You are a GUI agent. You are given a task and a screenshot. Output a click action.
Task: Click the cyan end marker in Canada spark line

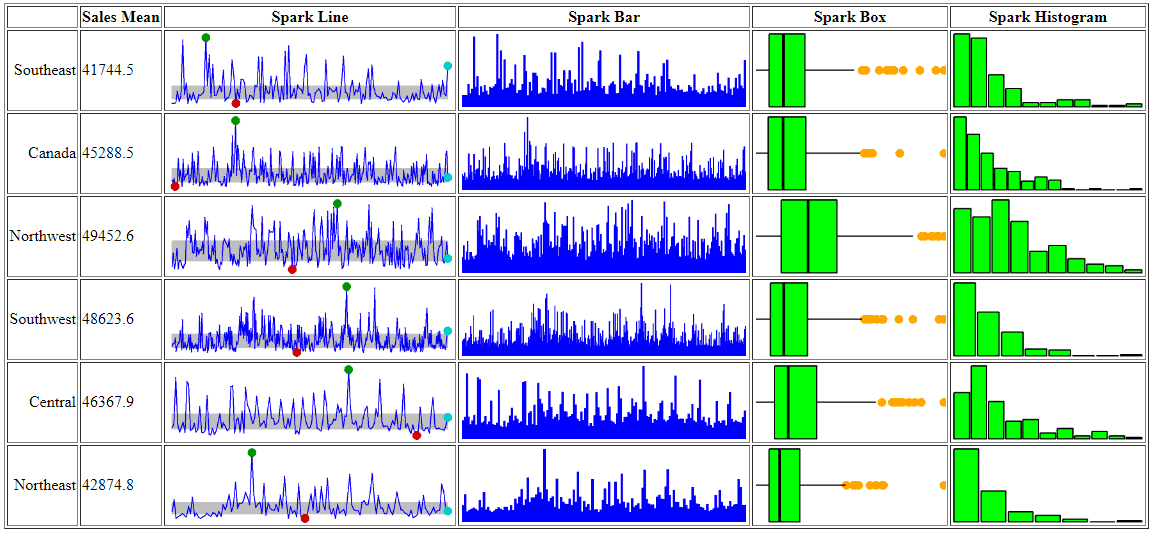pos(448,178)
